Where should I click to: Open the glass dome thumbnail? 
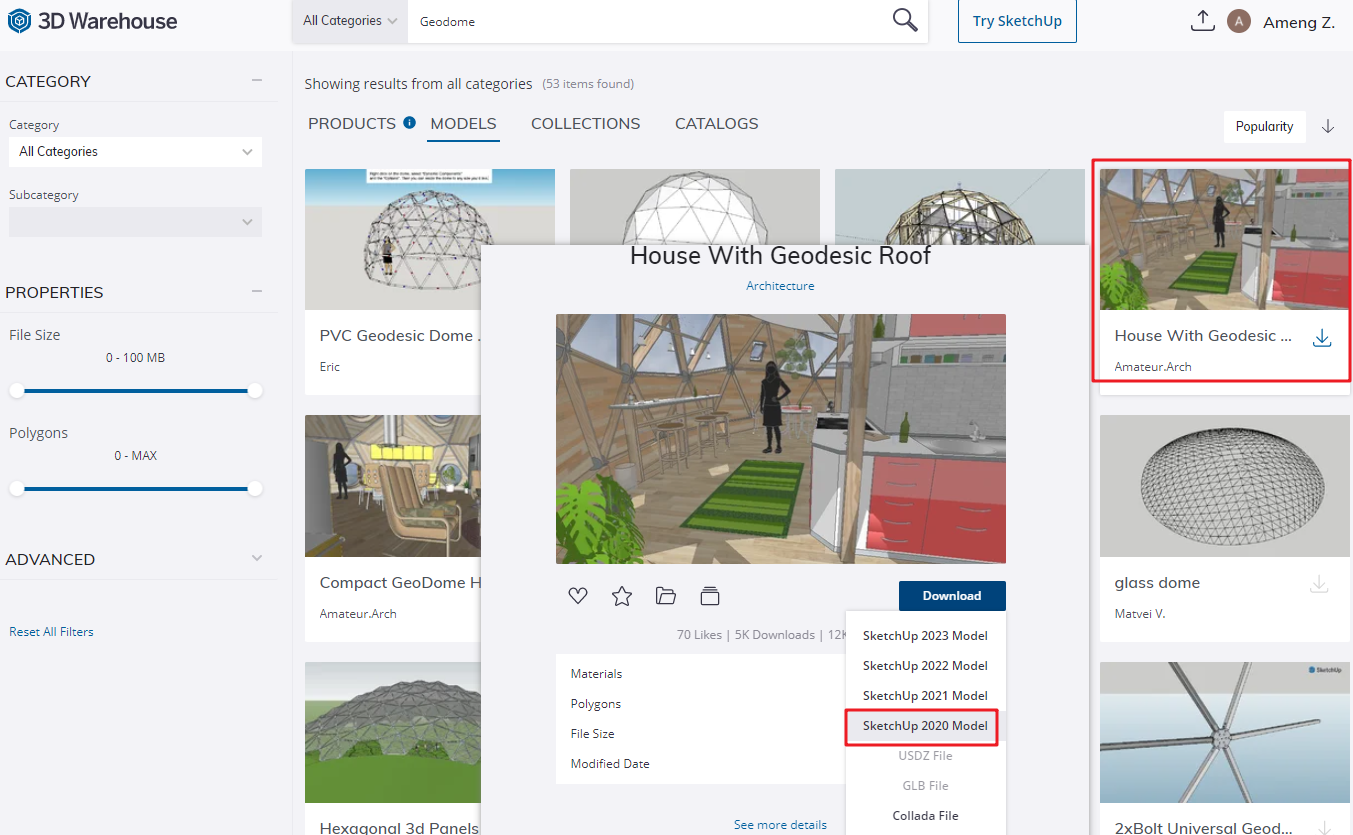click(1225, 486)
